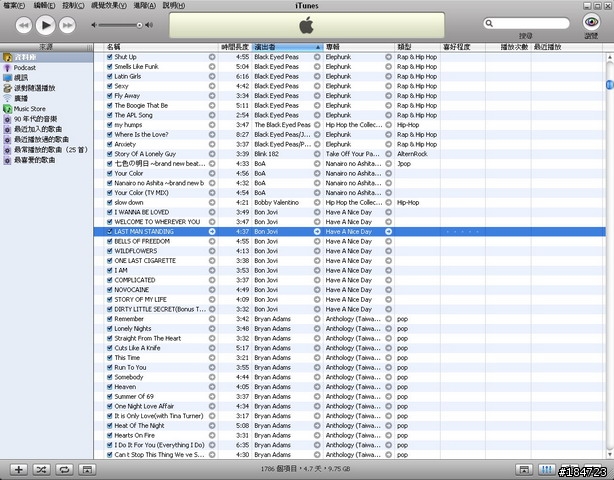Skip to previous track button
The image size is (614, 480).
[24, 25]
